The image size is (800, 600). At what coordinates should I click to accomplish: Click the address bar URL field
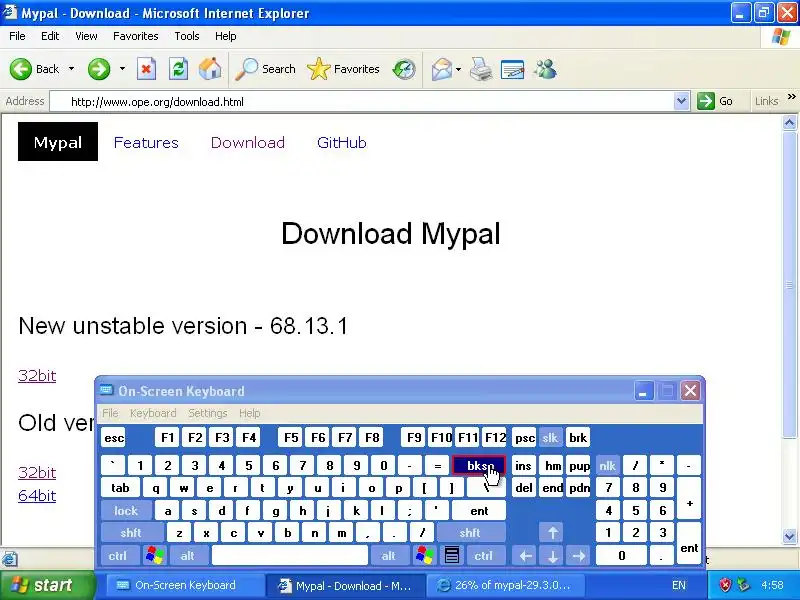(370, 102)
